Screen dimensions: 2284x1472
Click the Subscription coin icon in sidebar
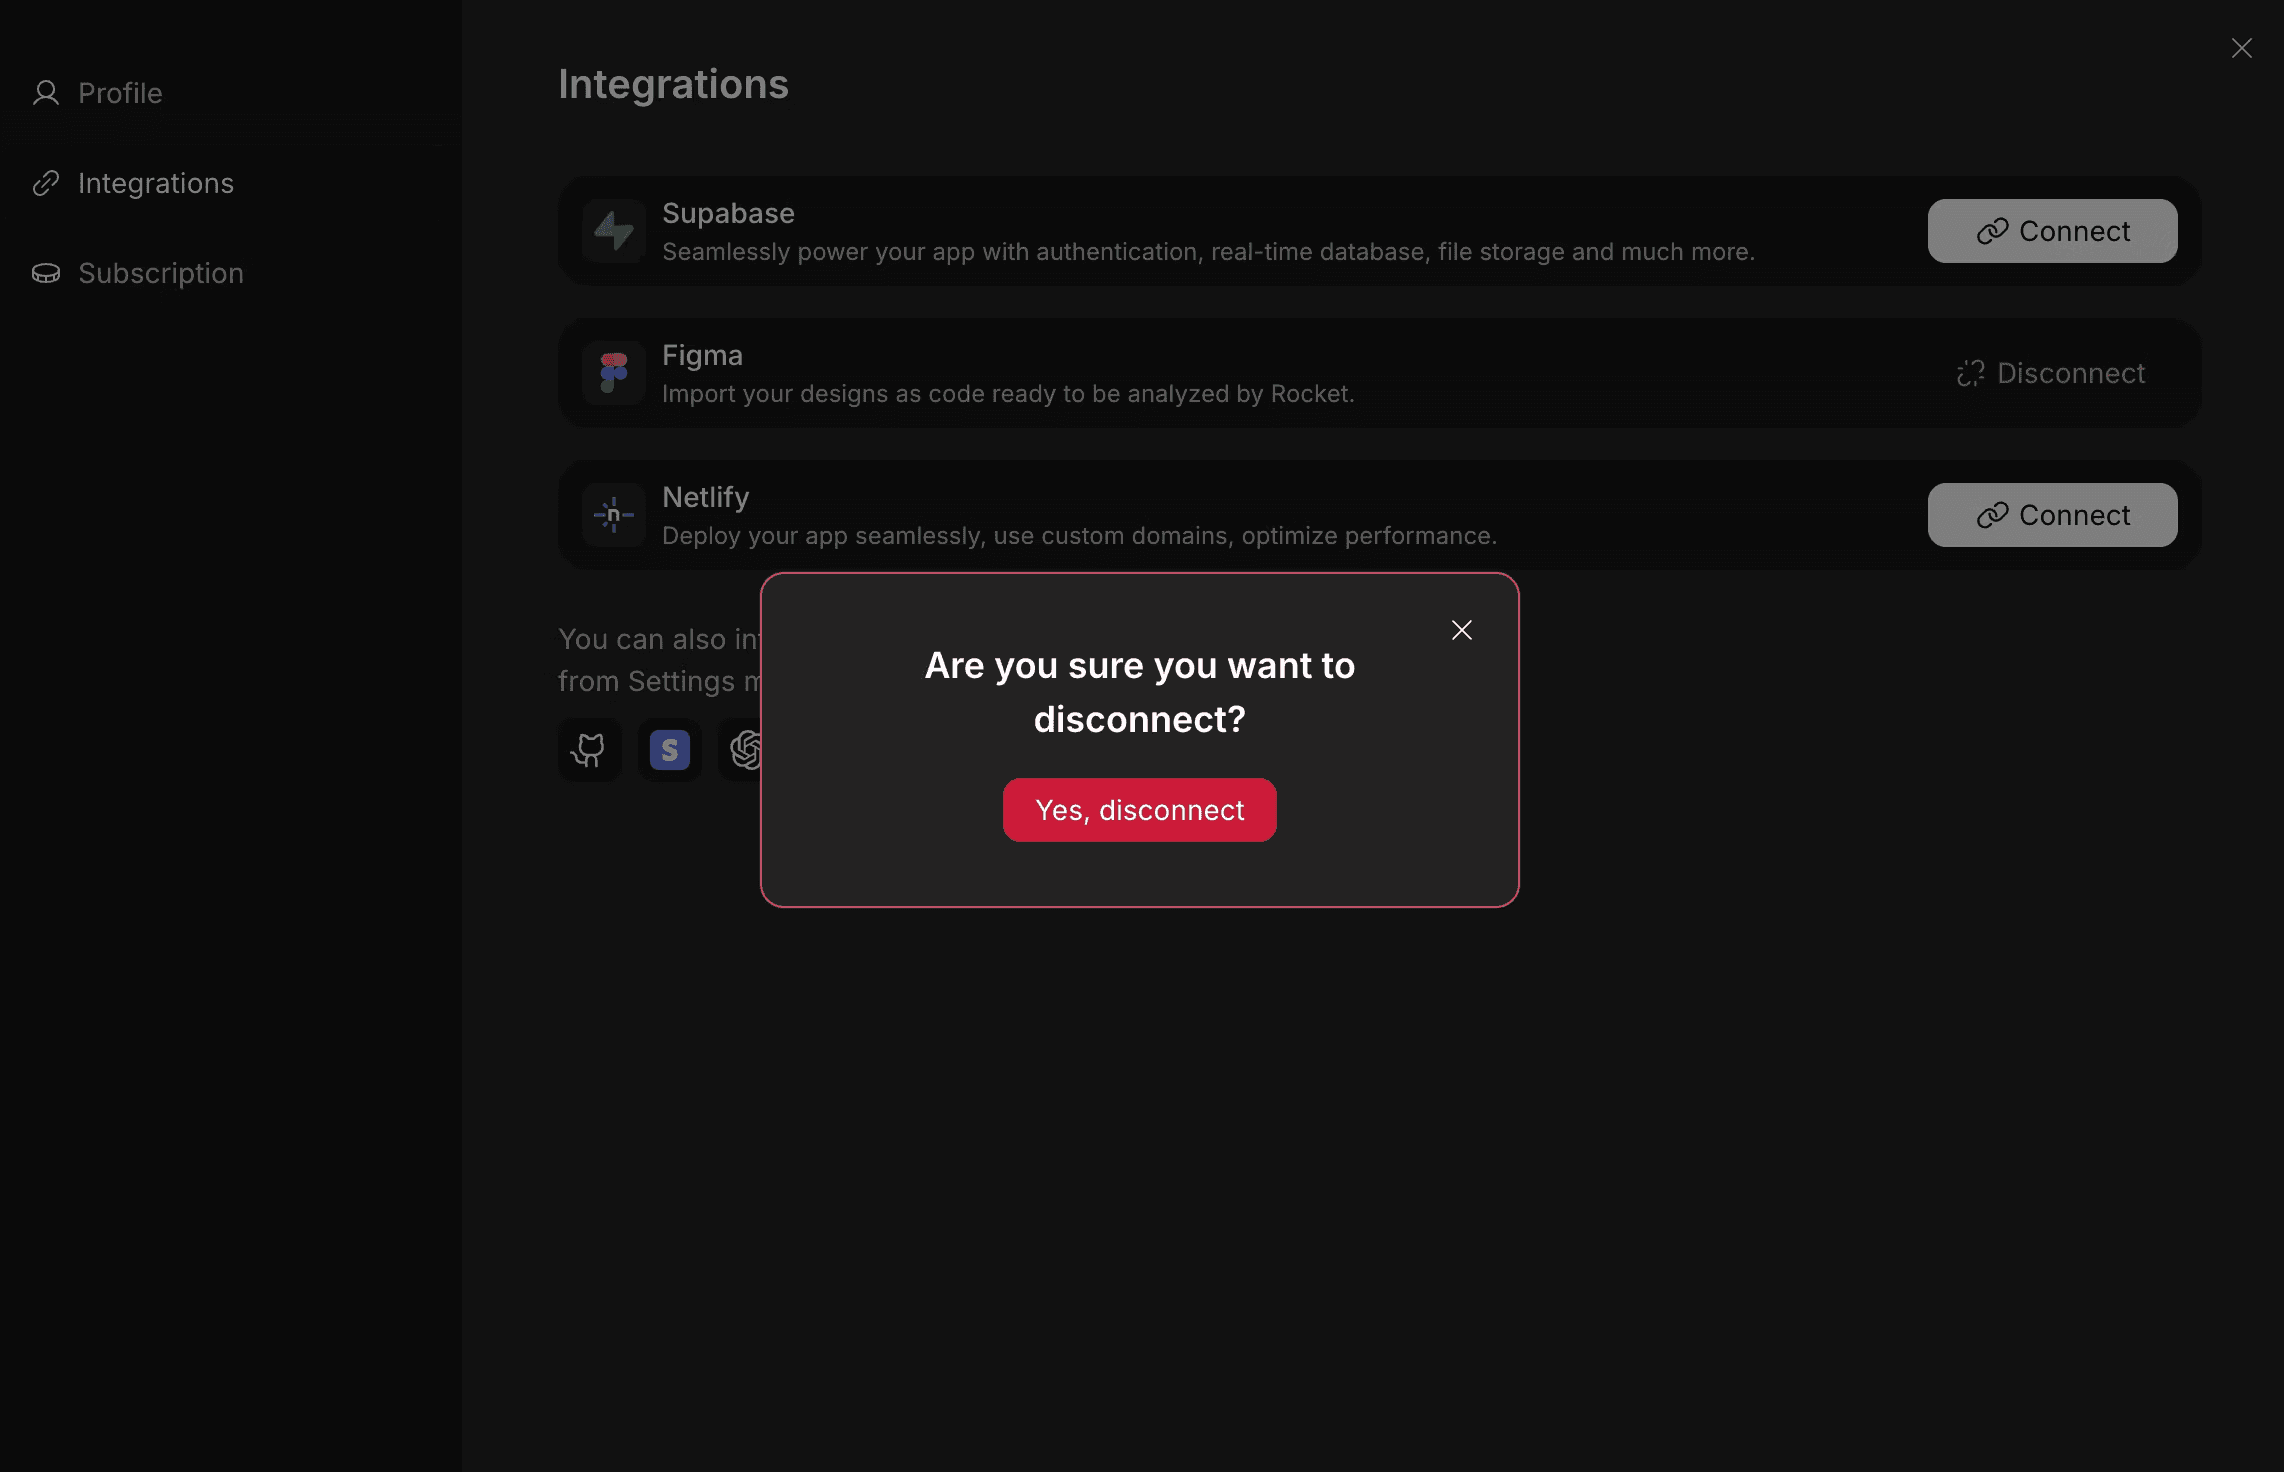tap(46, 273)
